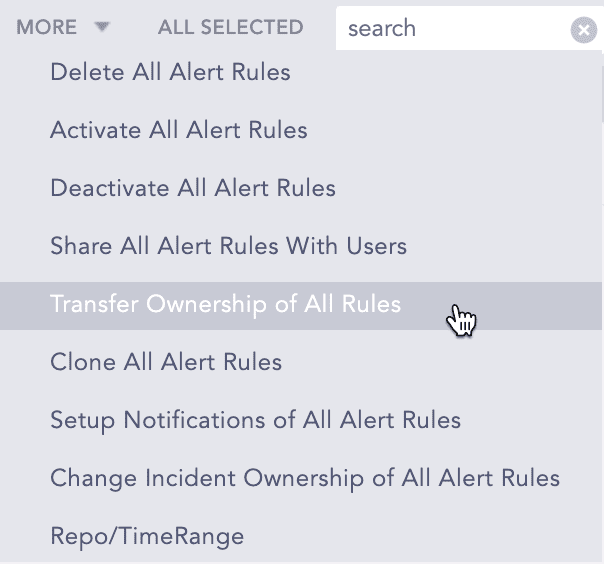The width and height of the screenshot is (604, 564).
Task: Pick the last menu entry, Repo/TimeRange
Action: pos(147,536)
